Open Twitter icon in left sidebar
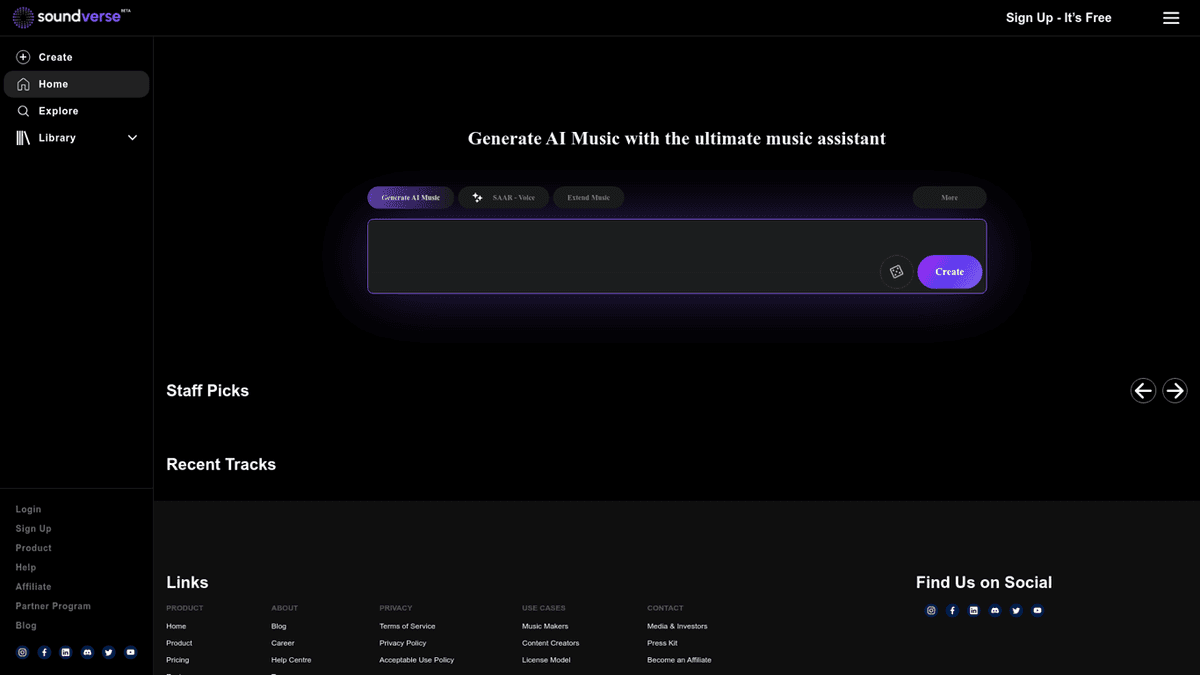The height and width of the screenshot is (675, 1200). [108, 652]
